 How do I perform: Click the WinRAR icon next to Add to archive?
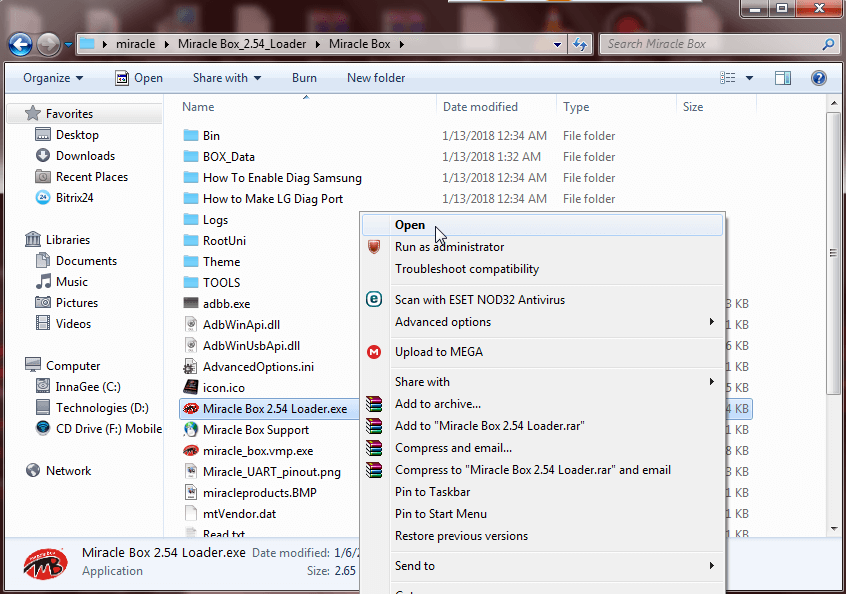[x=374, y=404]
